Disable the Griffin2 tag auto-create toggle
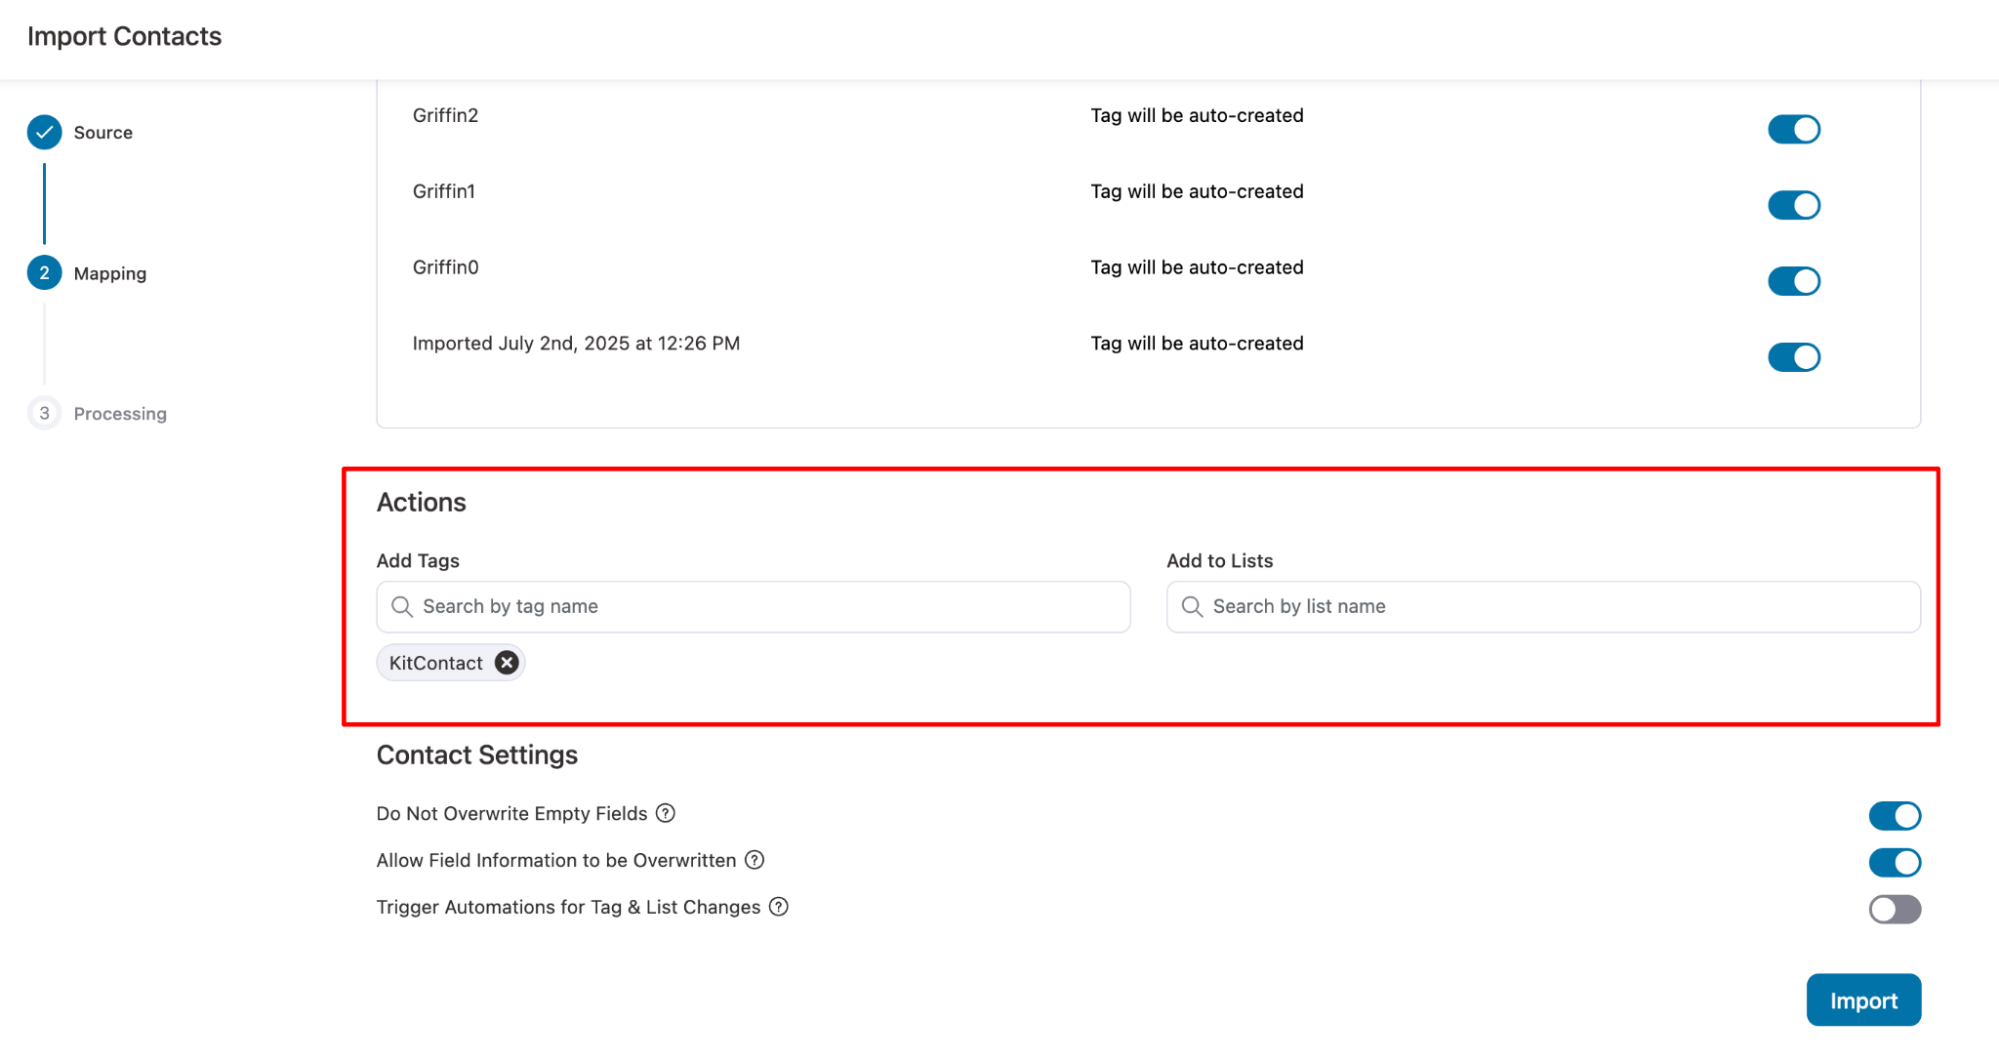The width and height of the screenshot is (1999, 1044). [x=1794, y=130]
